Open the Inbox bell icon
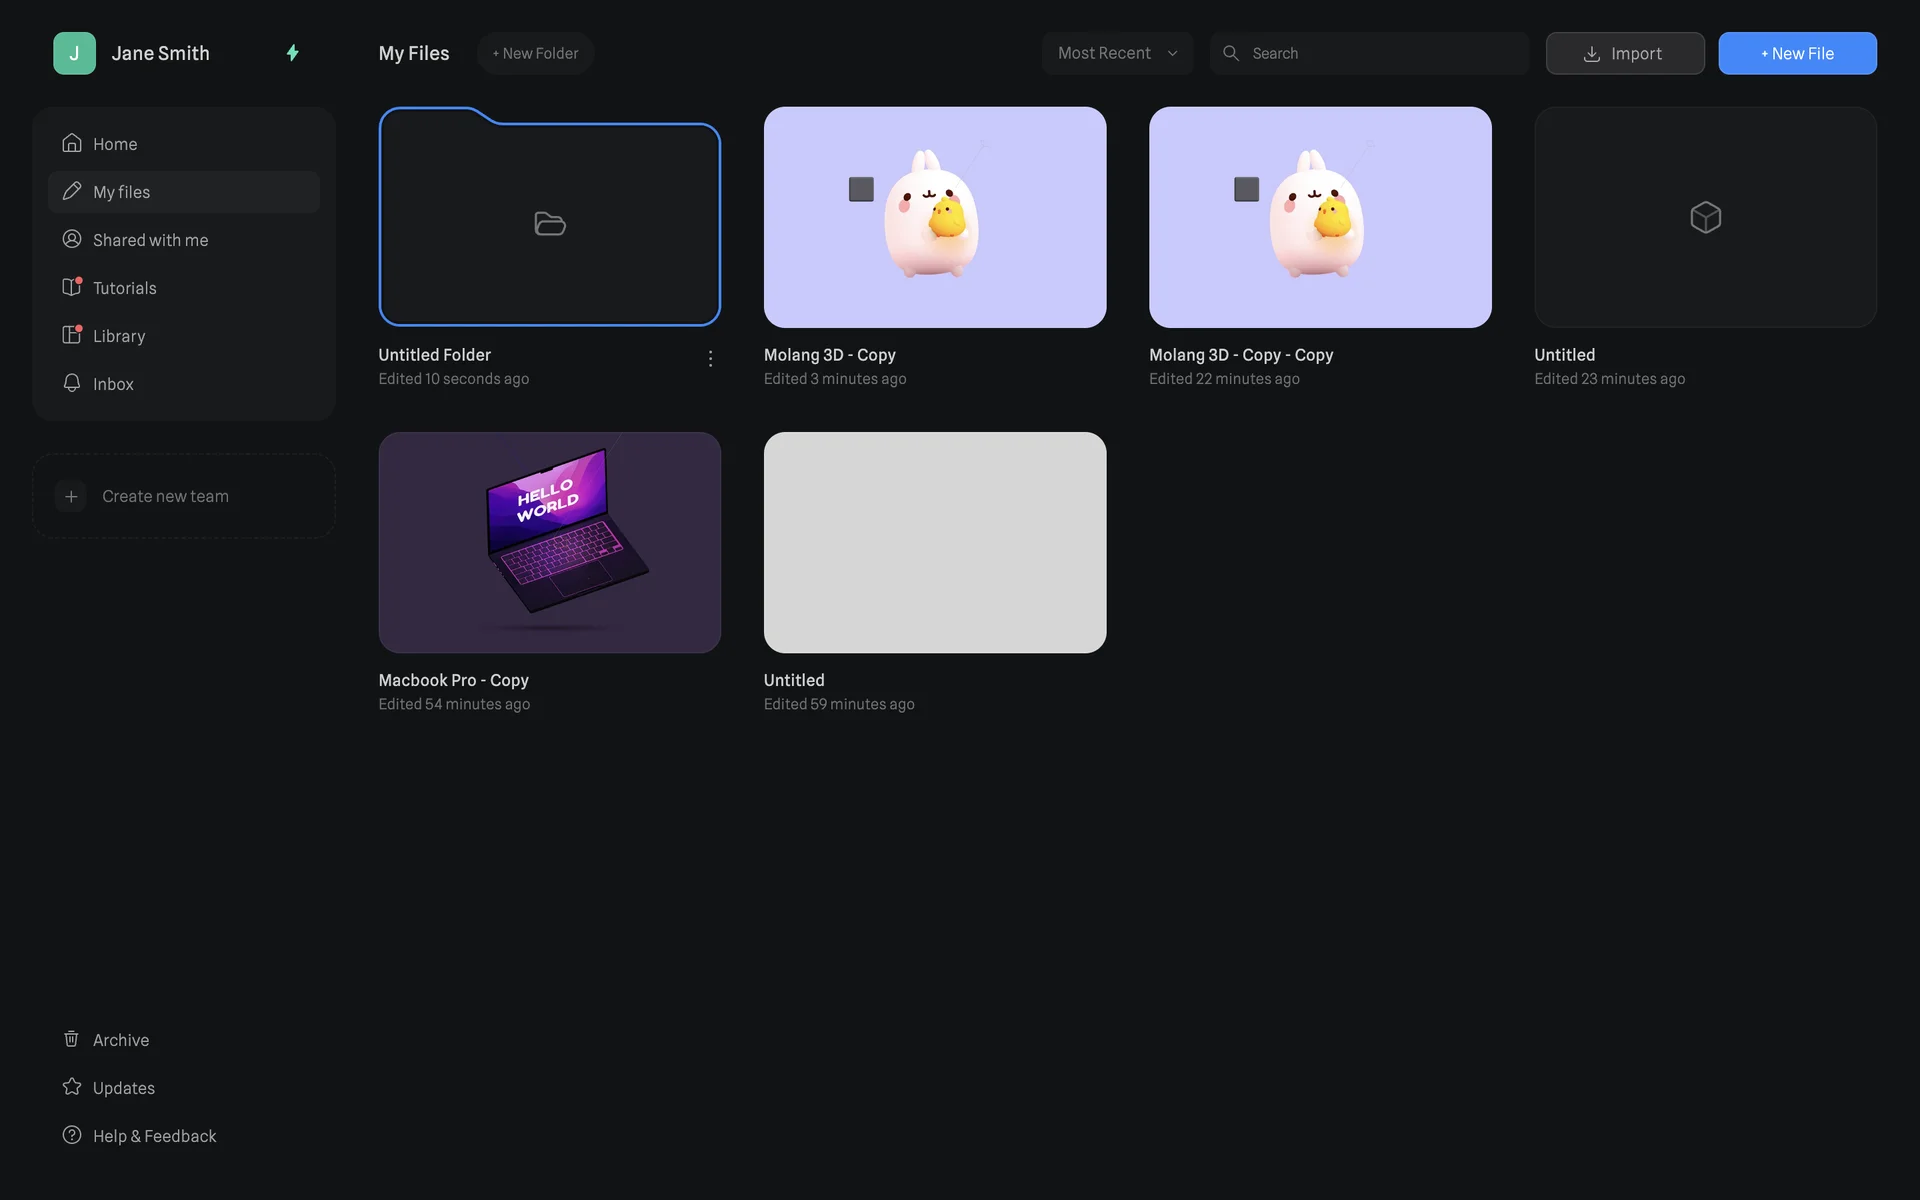The image size is (1920, 1200). [72, 383]
